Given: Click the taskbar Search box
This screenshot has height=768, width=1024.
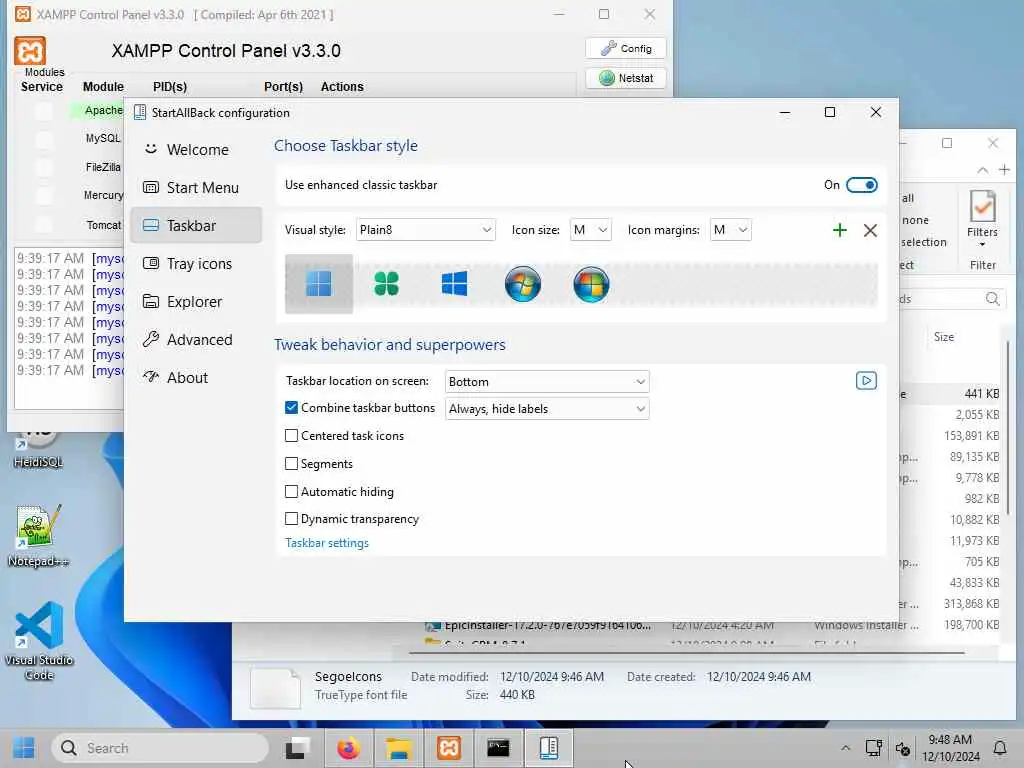Looking at the screenshot, I should (x=159, y=748).
